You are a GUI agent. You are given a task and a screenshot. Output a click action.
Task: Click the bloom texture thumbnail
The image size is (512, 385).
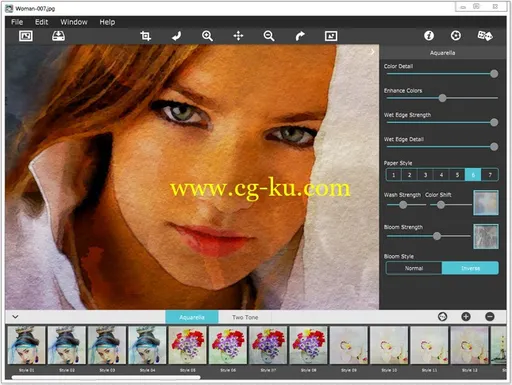(486, 236)
